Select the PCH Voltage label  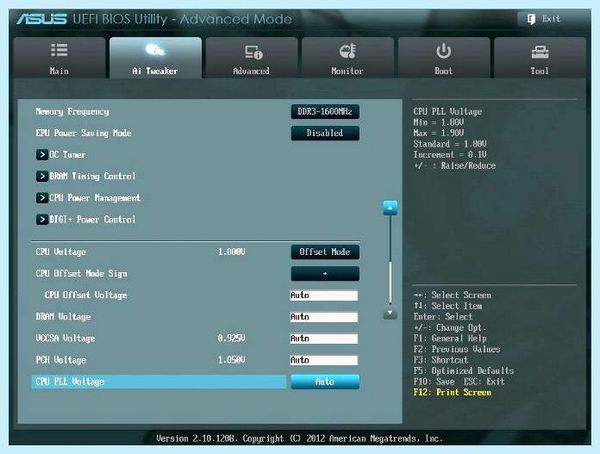coord(60,360)
